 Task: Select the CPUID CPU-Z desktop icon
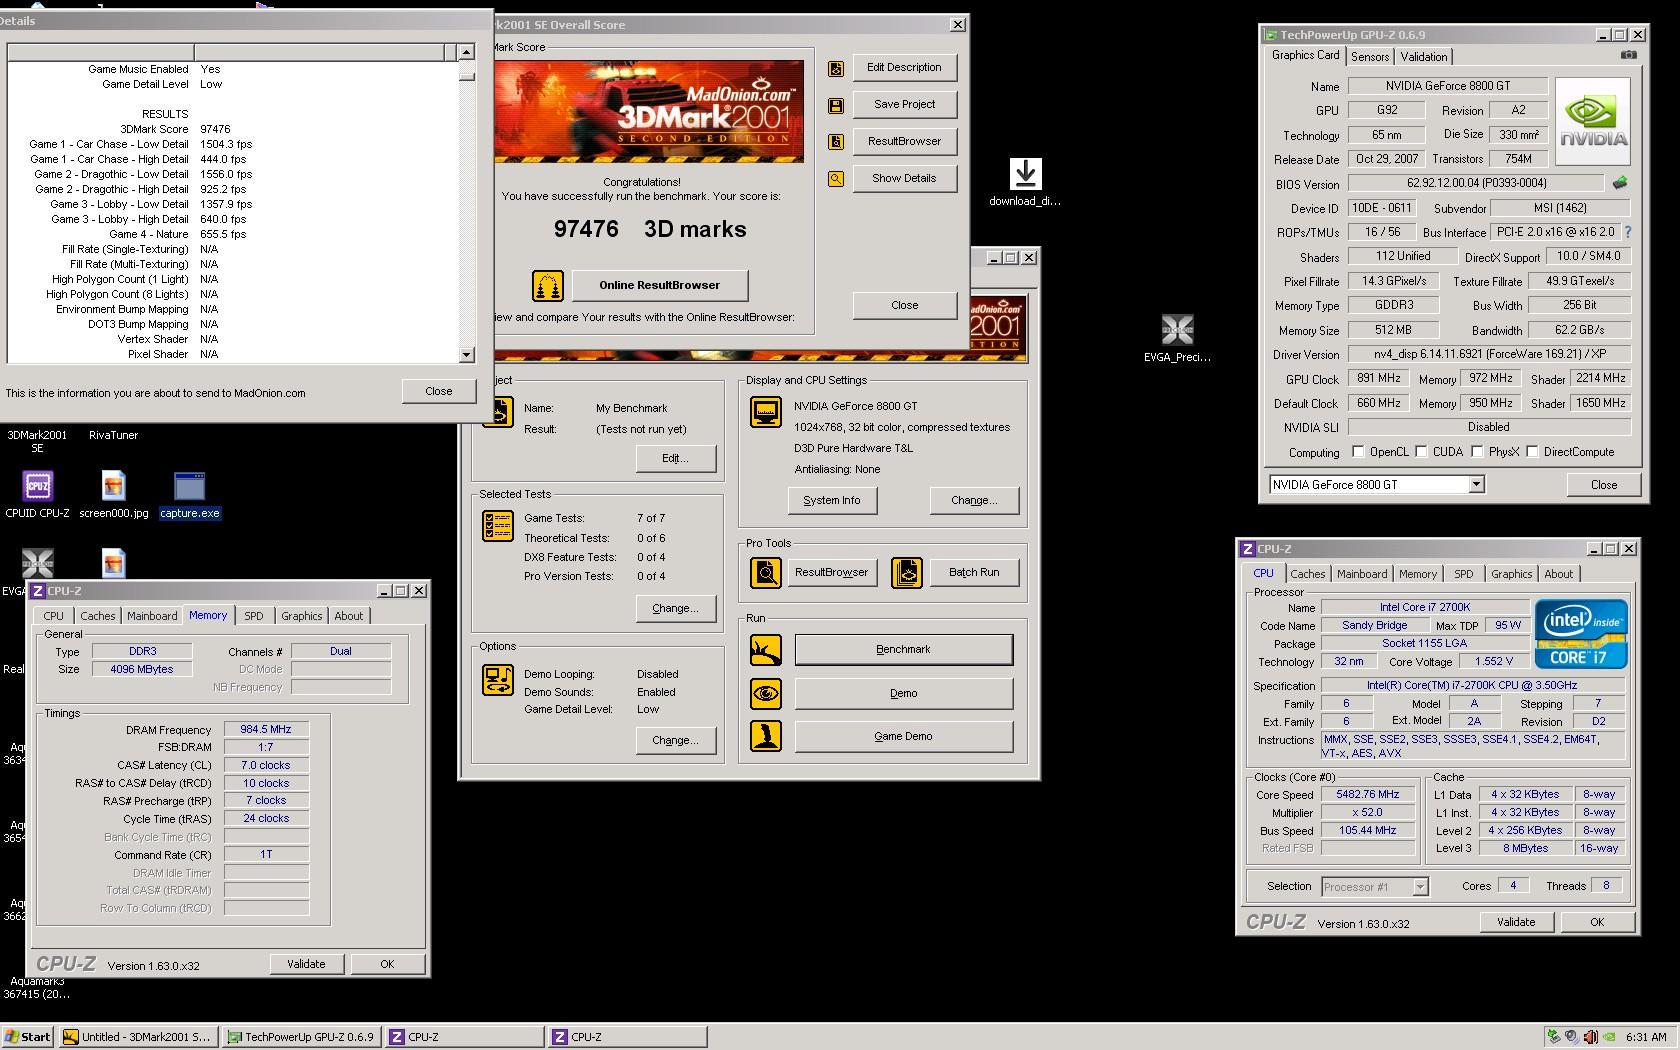(38, 494)
